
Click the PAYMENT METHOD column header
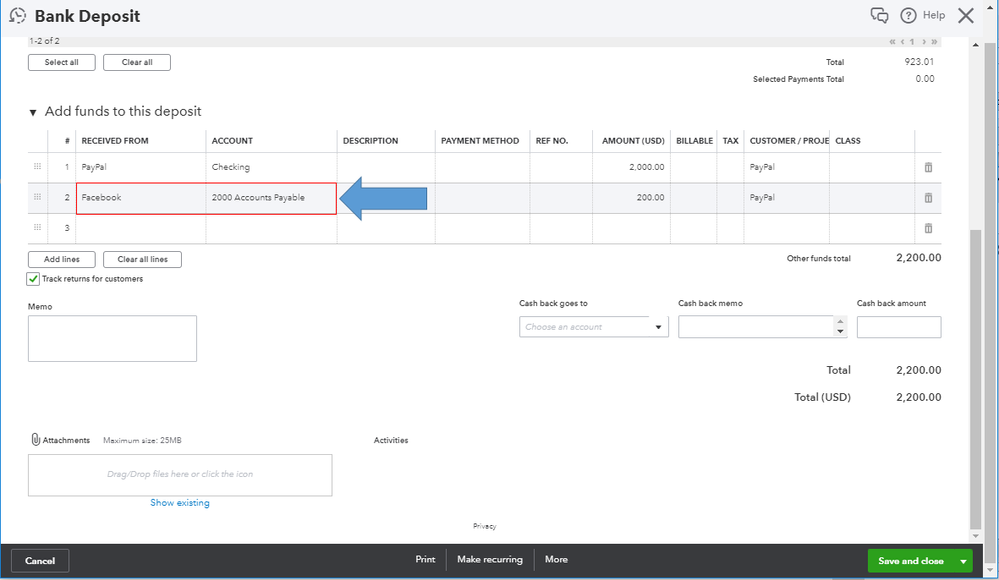click(480, 141)
